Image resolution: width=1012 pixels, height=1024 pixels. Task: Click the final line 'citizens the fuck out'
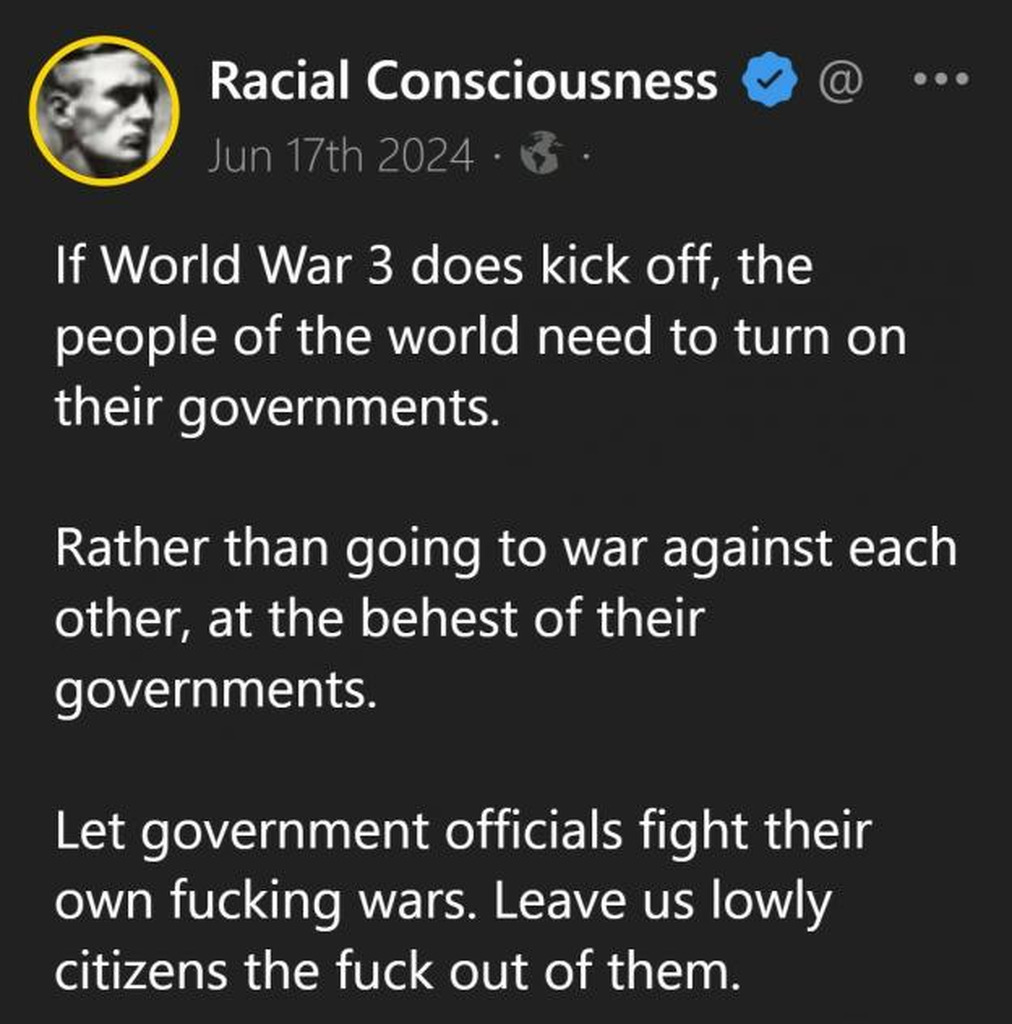click(x=398, y=972)
